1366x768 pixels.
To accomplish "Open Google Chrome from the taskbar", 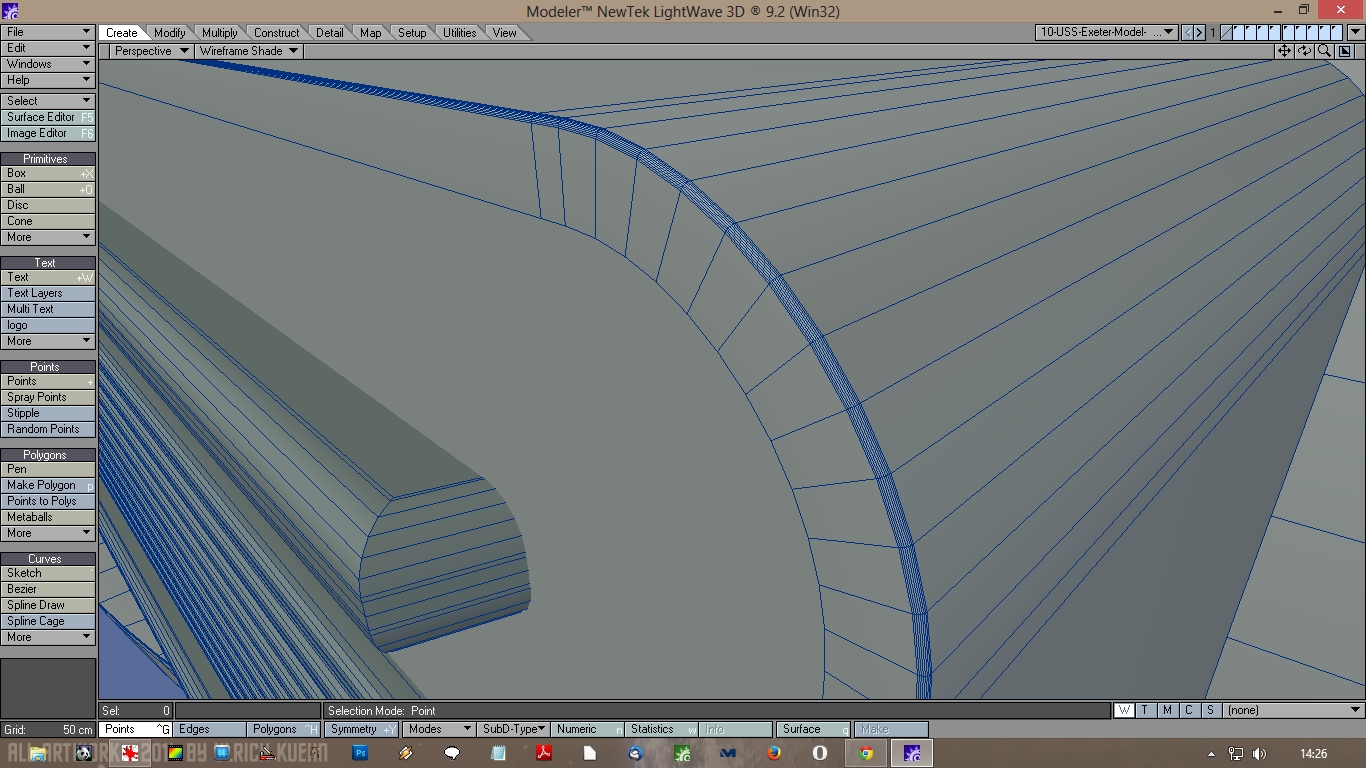I will 866,753.
